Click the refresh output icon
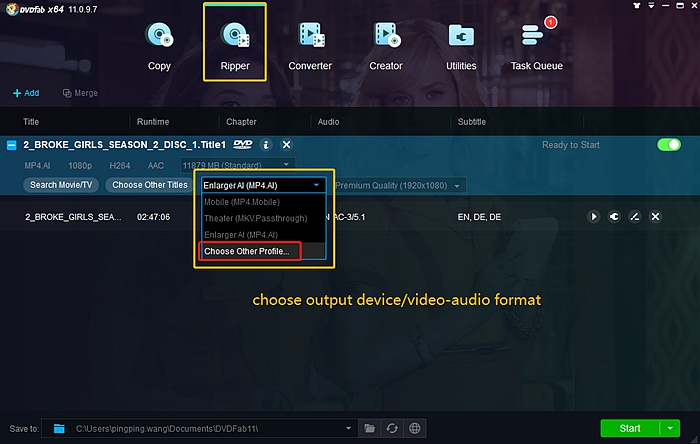 pos(392,428)
